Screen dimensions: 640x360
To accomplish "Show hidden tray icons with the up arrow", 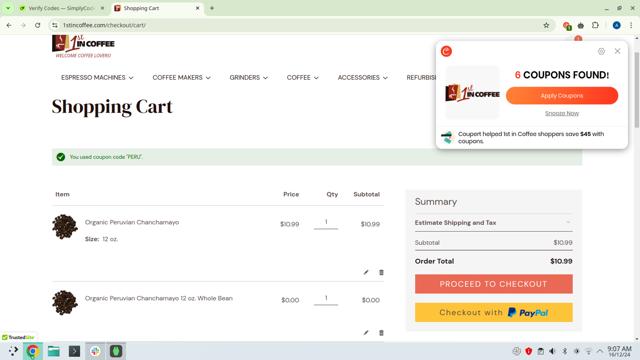I will point(600,351).
